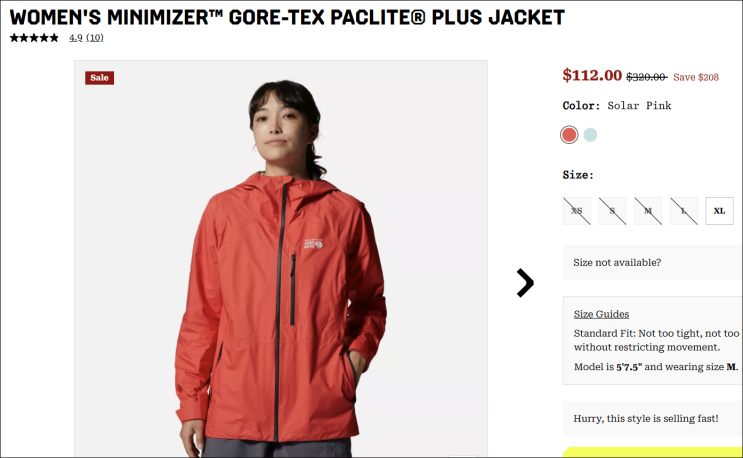The image size is (743, 458).
Task: Expand the 'Size not available?' panel
Action: 652,262
